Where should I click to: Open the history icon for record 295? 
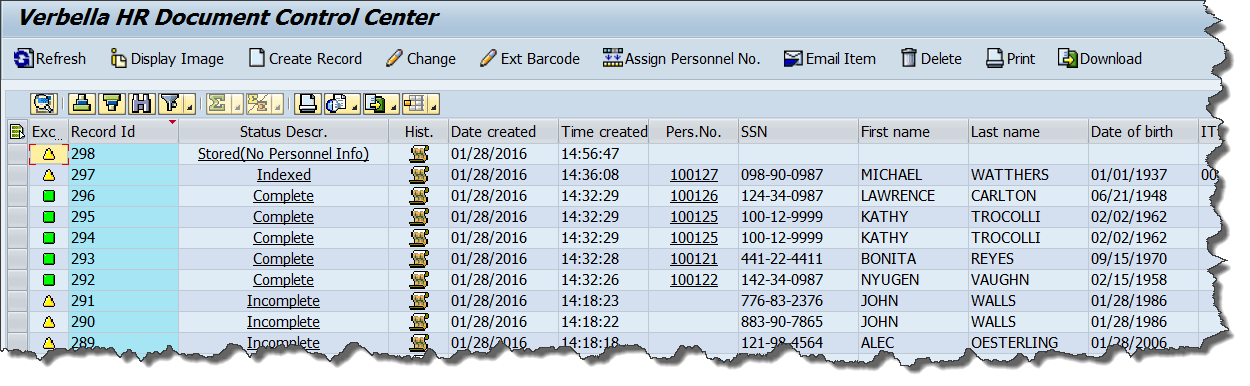pyautogui.click(x=419, y=217)
